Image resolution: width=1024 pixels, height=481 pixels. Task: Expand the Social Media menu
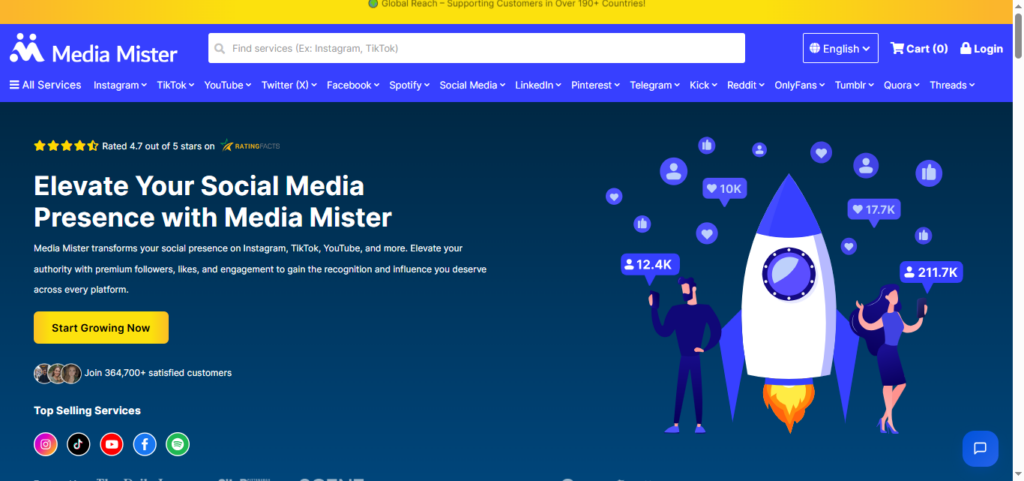click(472, 85)
